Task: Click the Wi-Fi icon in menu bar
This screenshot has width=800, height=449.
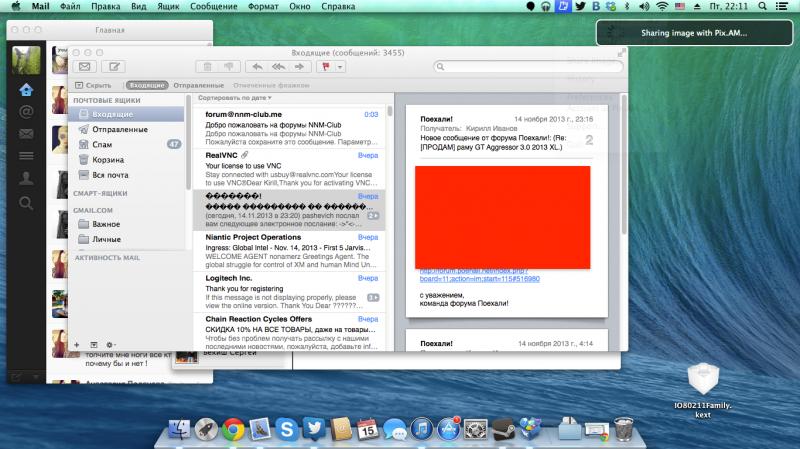Action: pyautogui.click(x=662, y=7)
